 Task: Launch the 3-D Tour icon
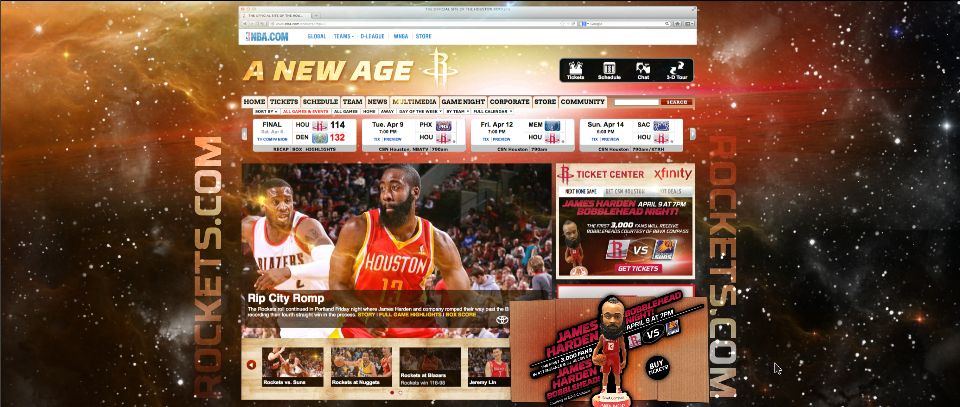(x=677, y=70)
